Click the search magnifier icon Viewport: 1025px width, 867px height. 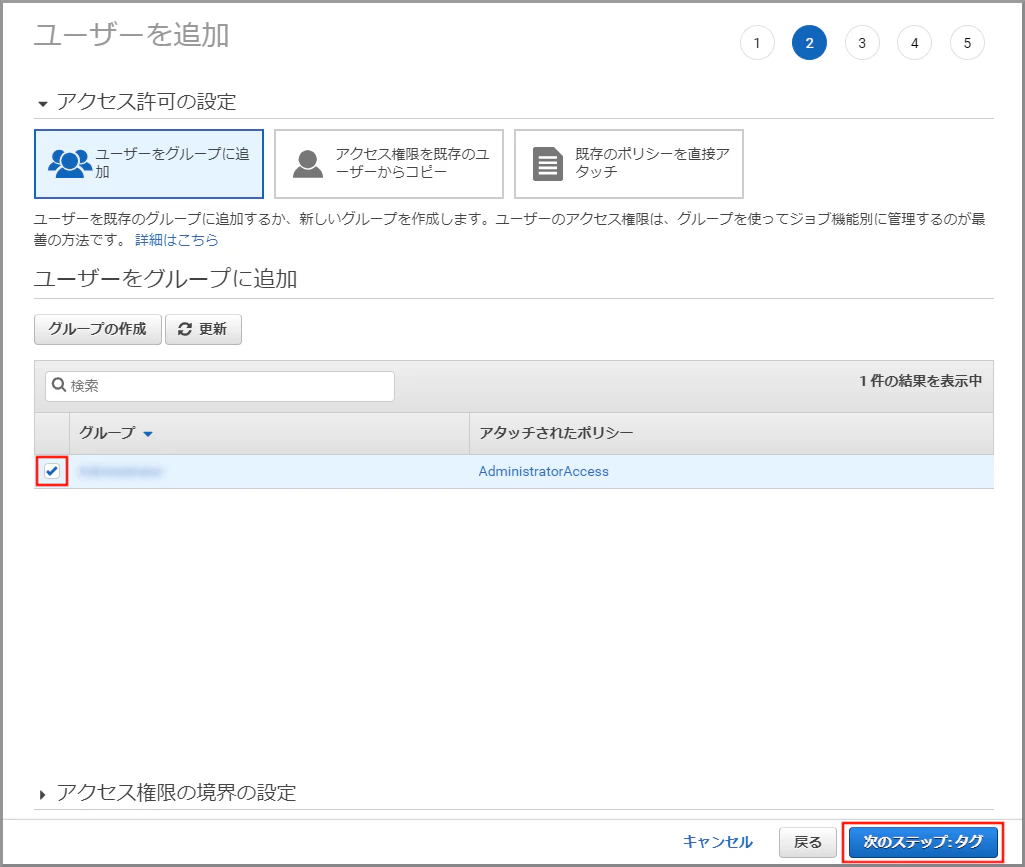(x=59, y=385)
